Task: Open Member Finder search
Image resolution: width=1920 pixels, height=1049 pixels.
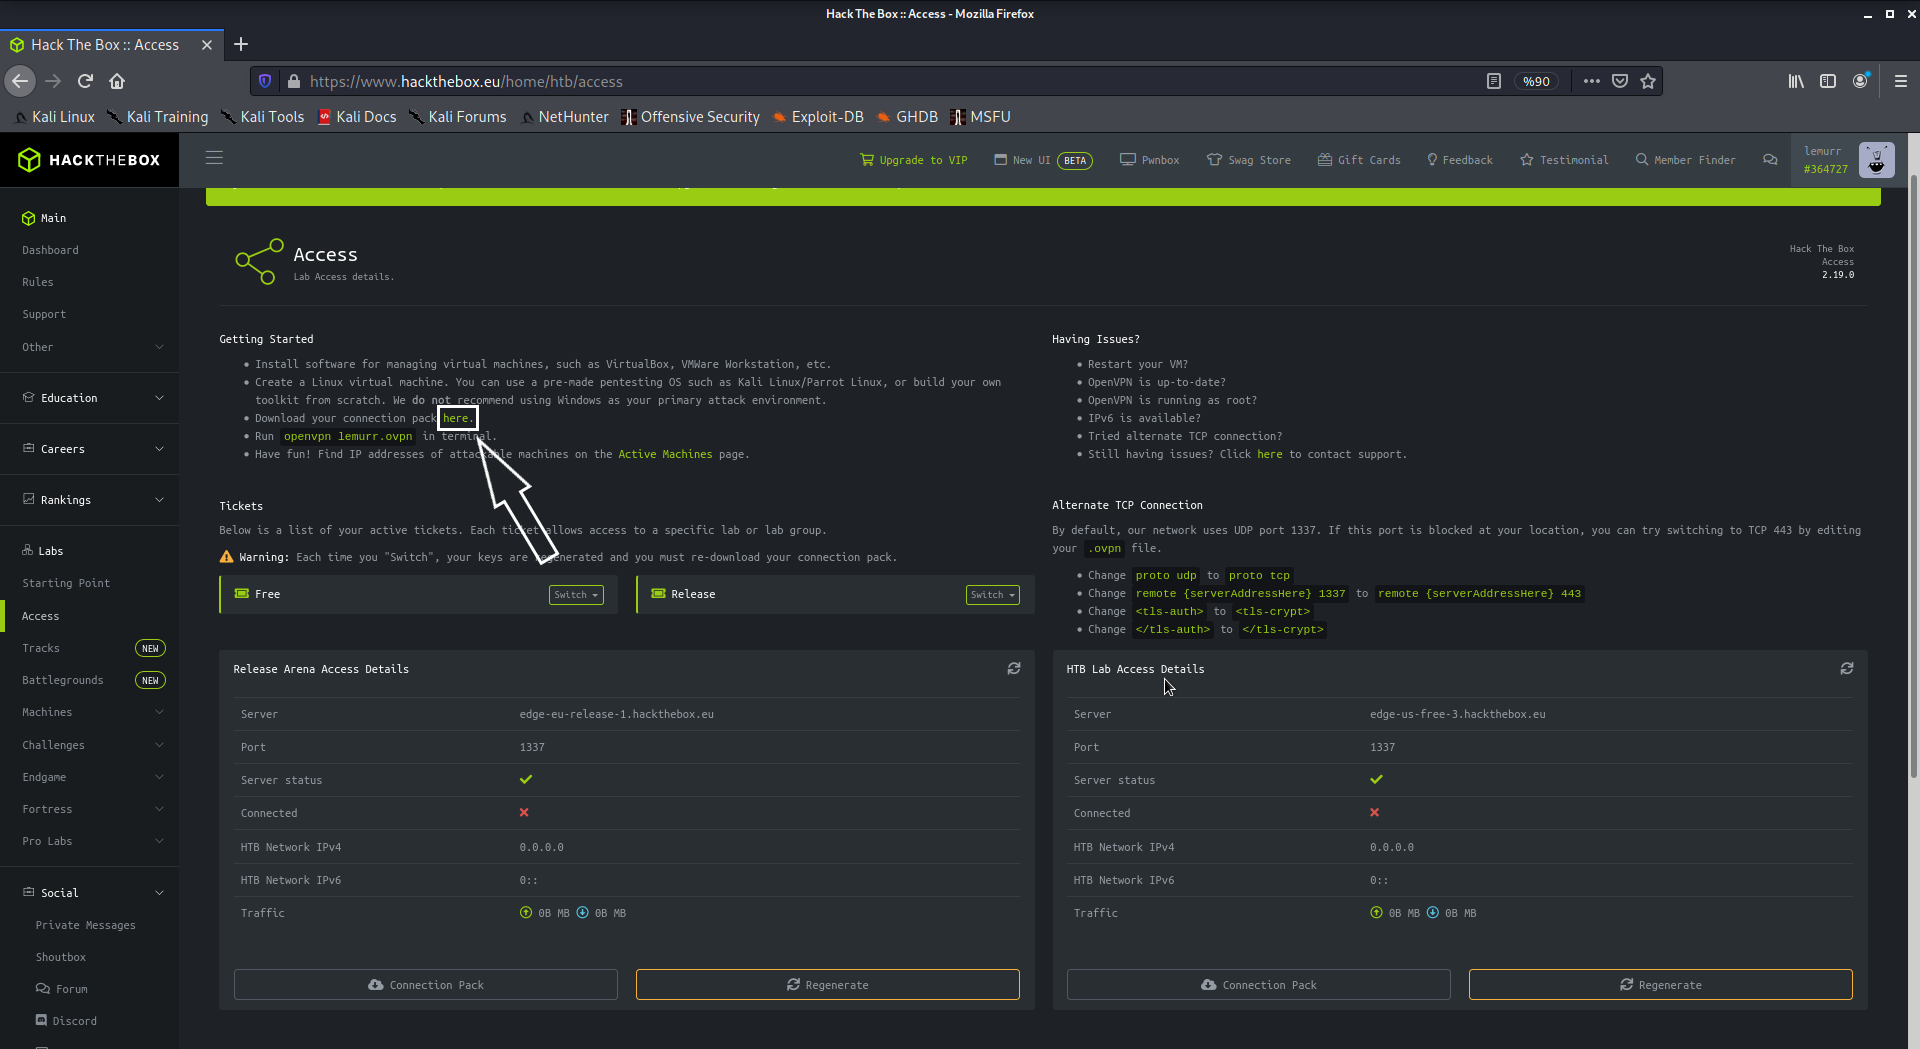Action: [1685, 160]
